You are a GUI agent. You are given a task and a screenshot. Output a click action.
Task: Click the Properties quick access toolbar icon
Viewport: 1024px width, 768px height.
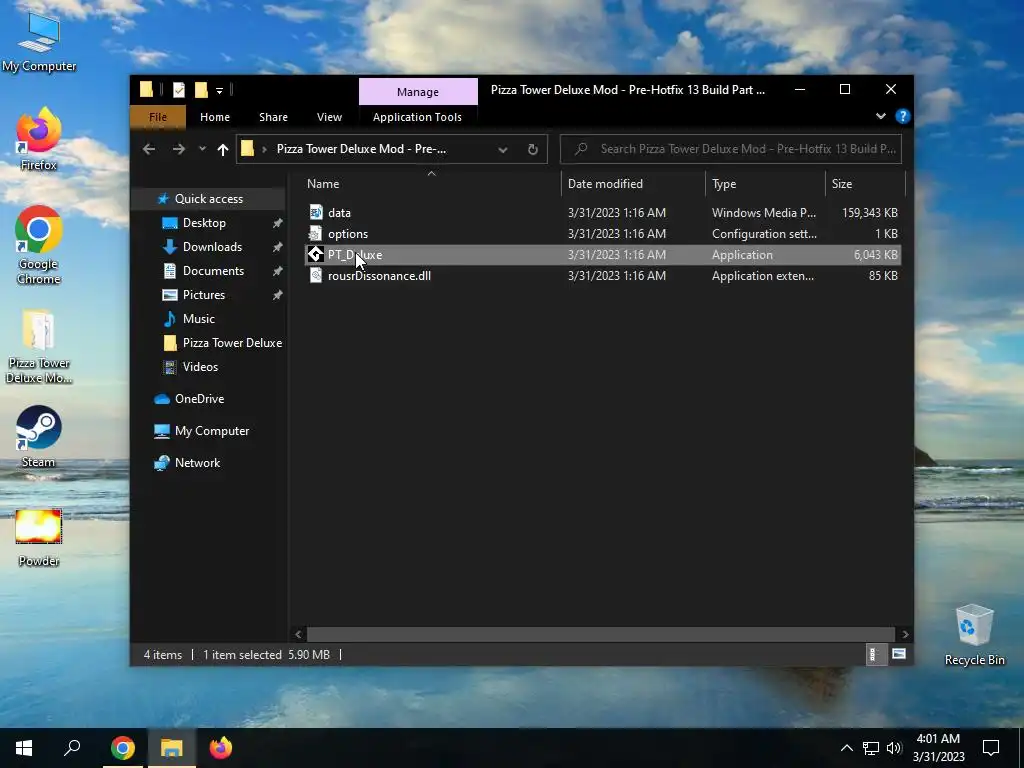pos(178,90)
